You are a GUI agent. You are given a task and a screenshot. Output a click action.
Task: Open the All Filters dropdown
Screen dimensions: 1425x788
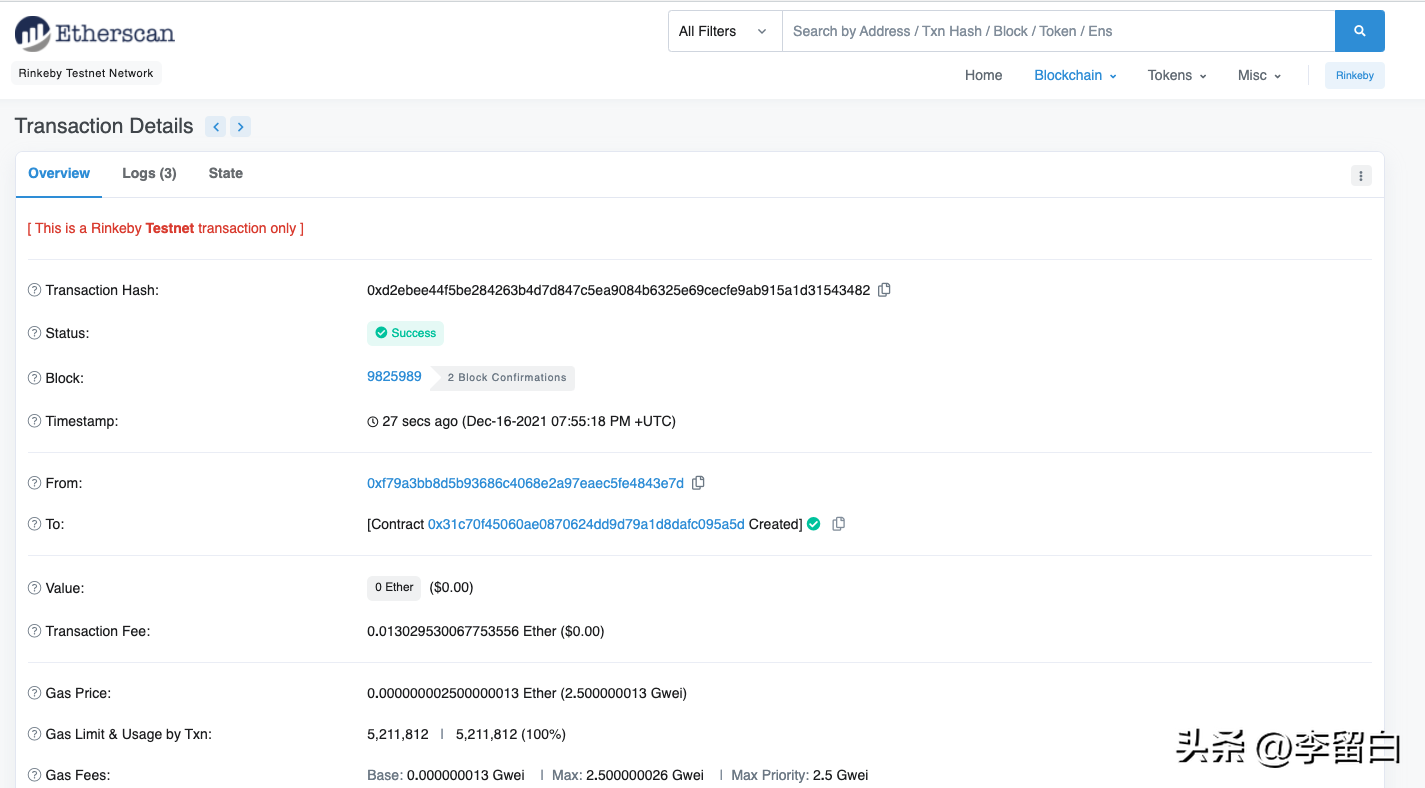[x=724, y=31]
